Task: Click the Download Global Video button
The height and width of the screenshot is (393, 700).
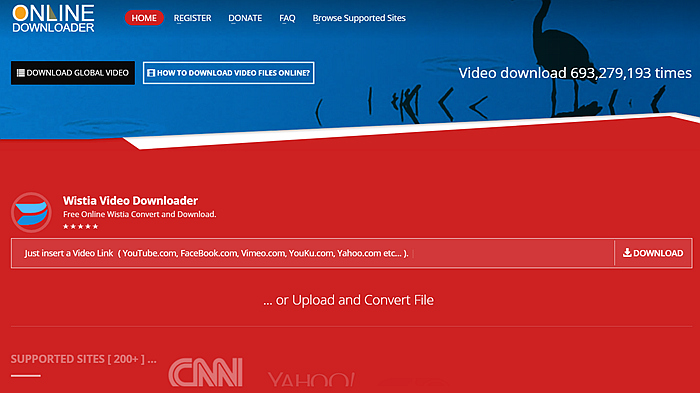Action: click(x=73, y=73)
